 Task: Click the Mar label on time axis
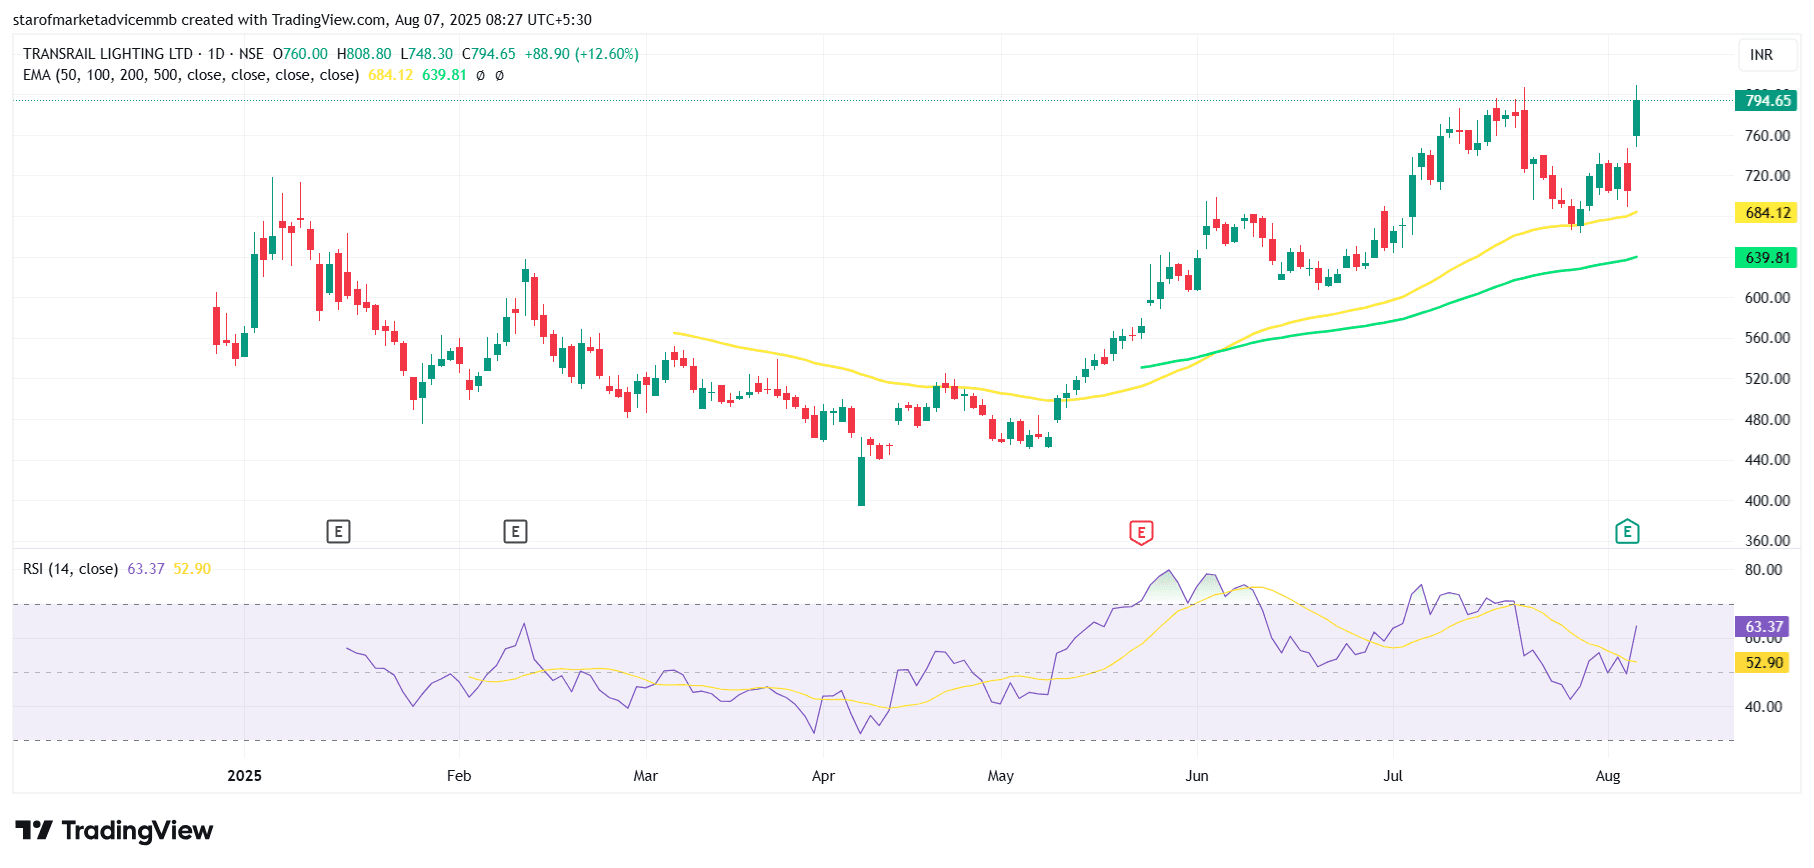(646, 776)
